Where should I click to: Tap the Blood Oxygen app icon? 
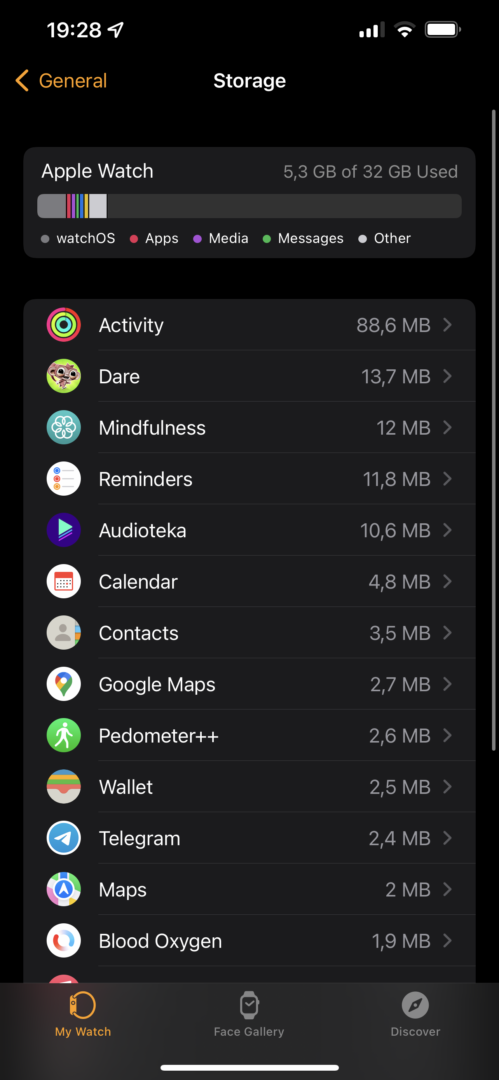point(63,940)
